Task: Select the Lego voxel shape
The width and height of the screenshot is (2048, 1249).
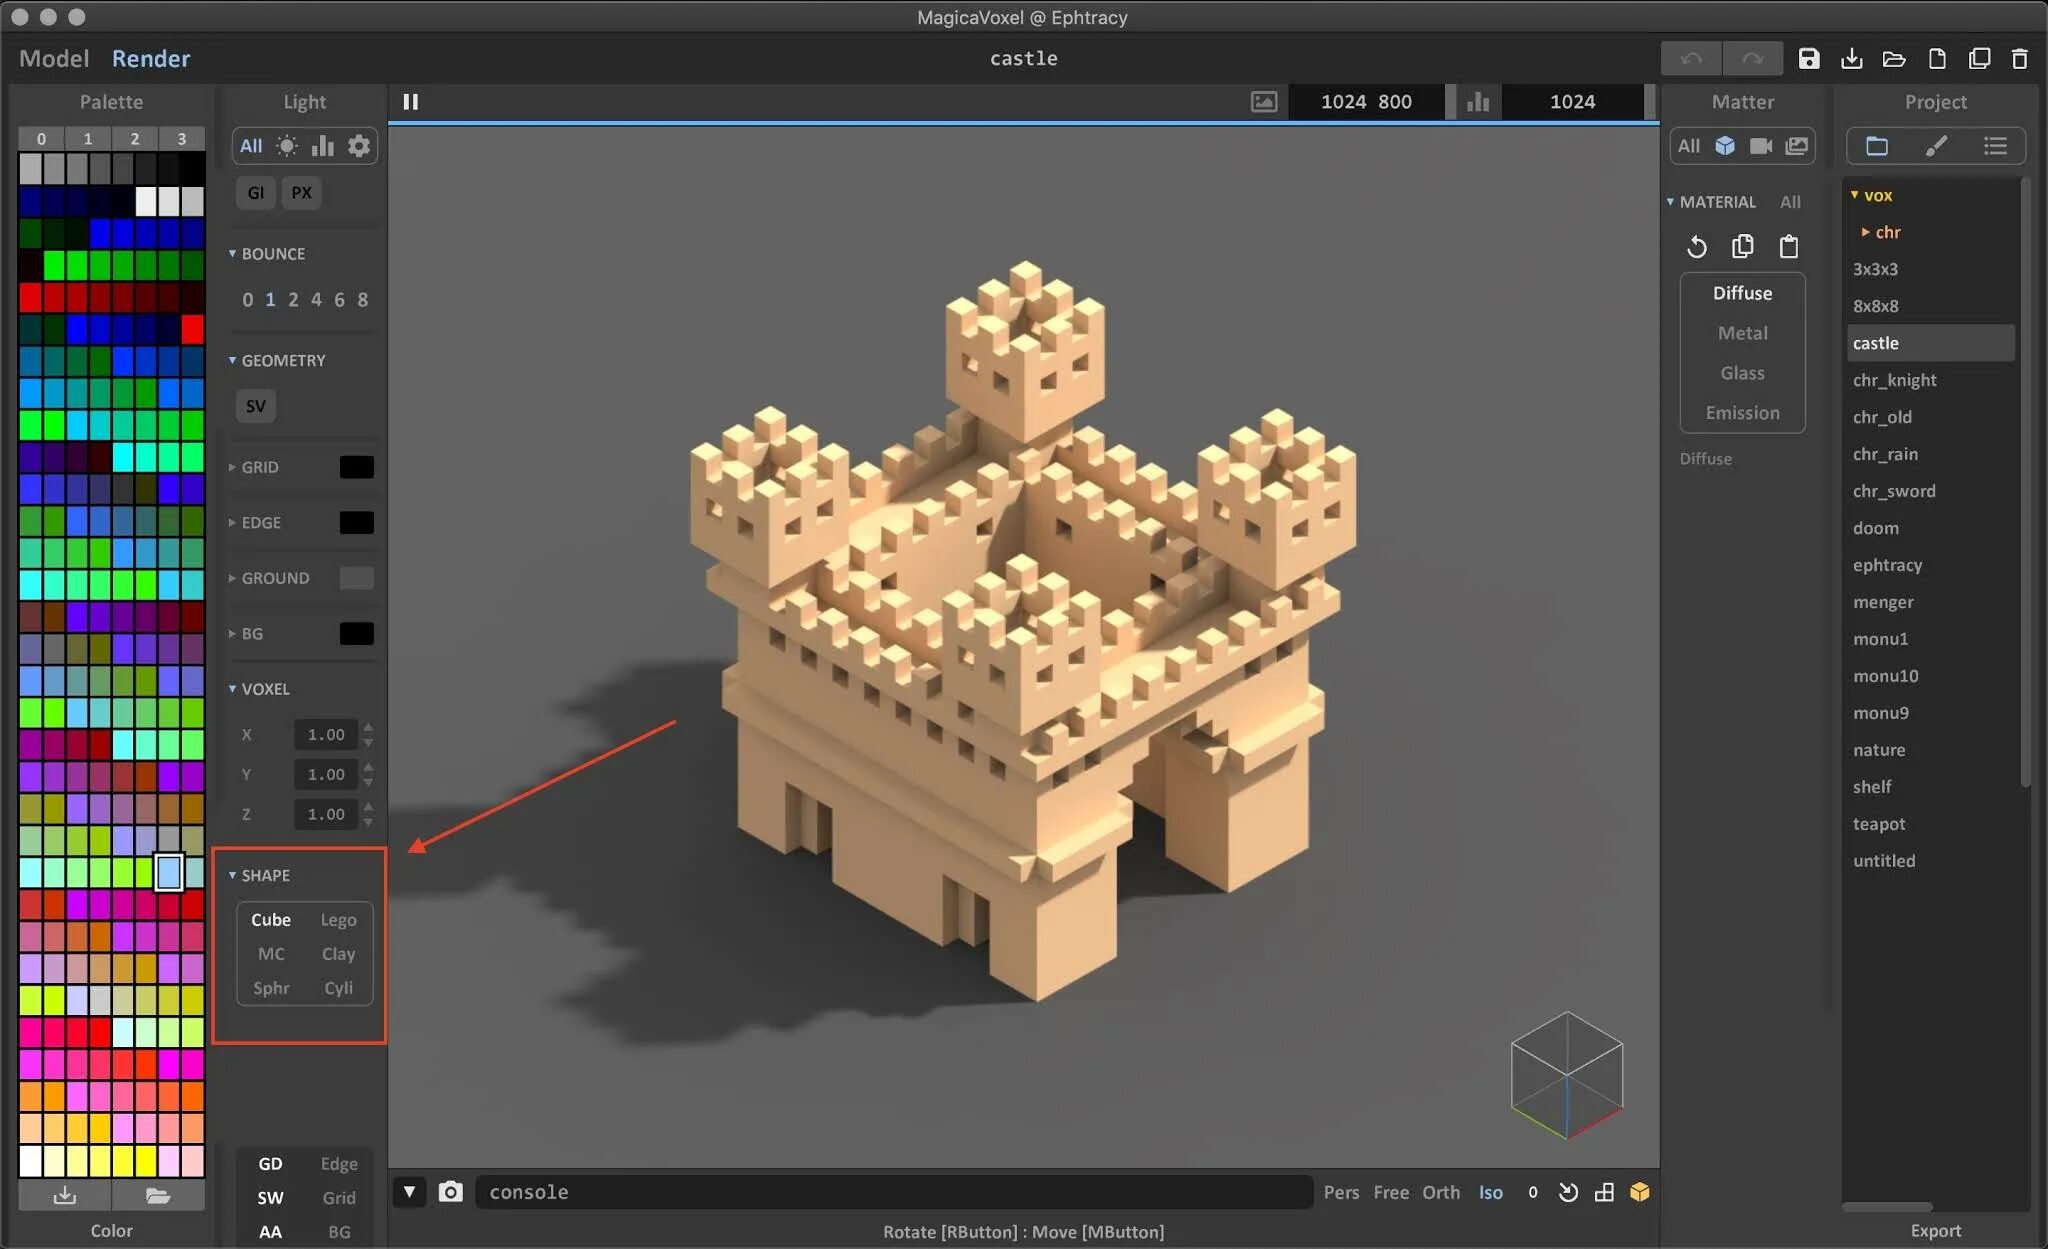Action: 338,919
